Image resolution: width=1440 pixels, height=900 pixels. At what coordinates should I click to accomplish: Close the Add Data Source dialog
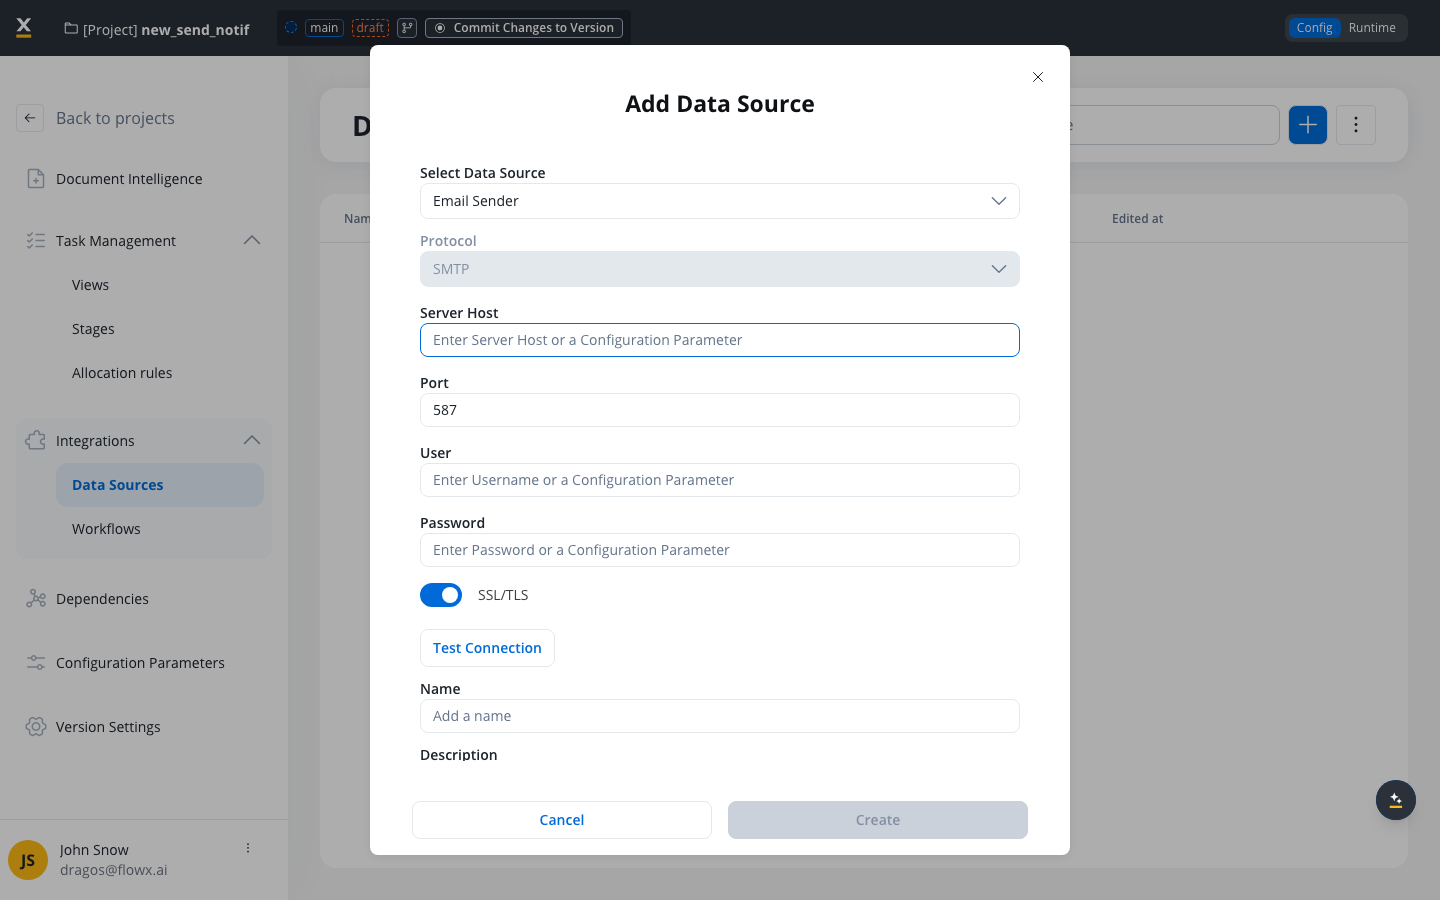coord(1038,77)
